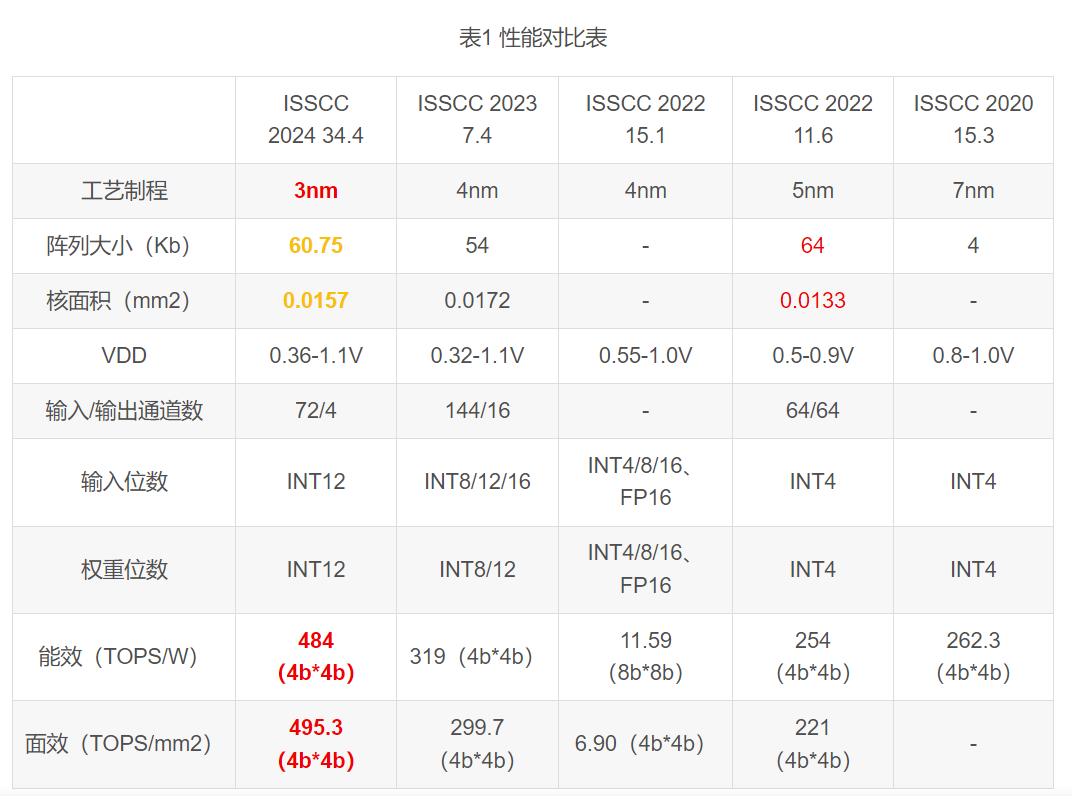Click the 面效 (TOPS/mm2) row label
Screen dimensions: 1072x798
(118, 744)
